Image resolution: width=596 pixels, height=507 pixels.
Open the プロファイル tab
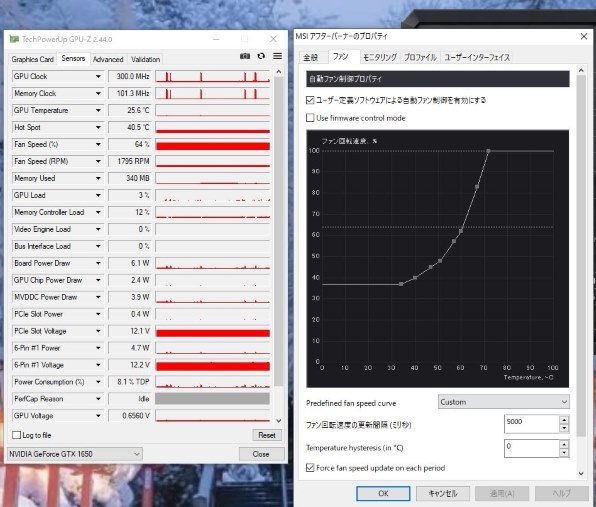click(x=420, y=57)
